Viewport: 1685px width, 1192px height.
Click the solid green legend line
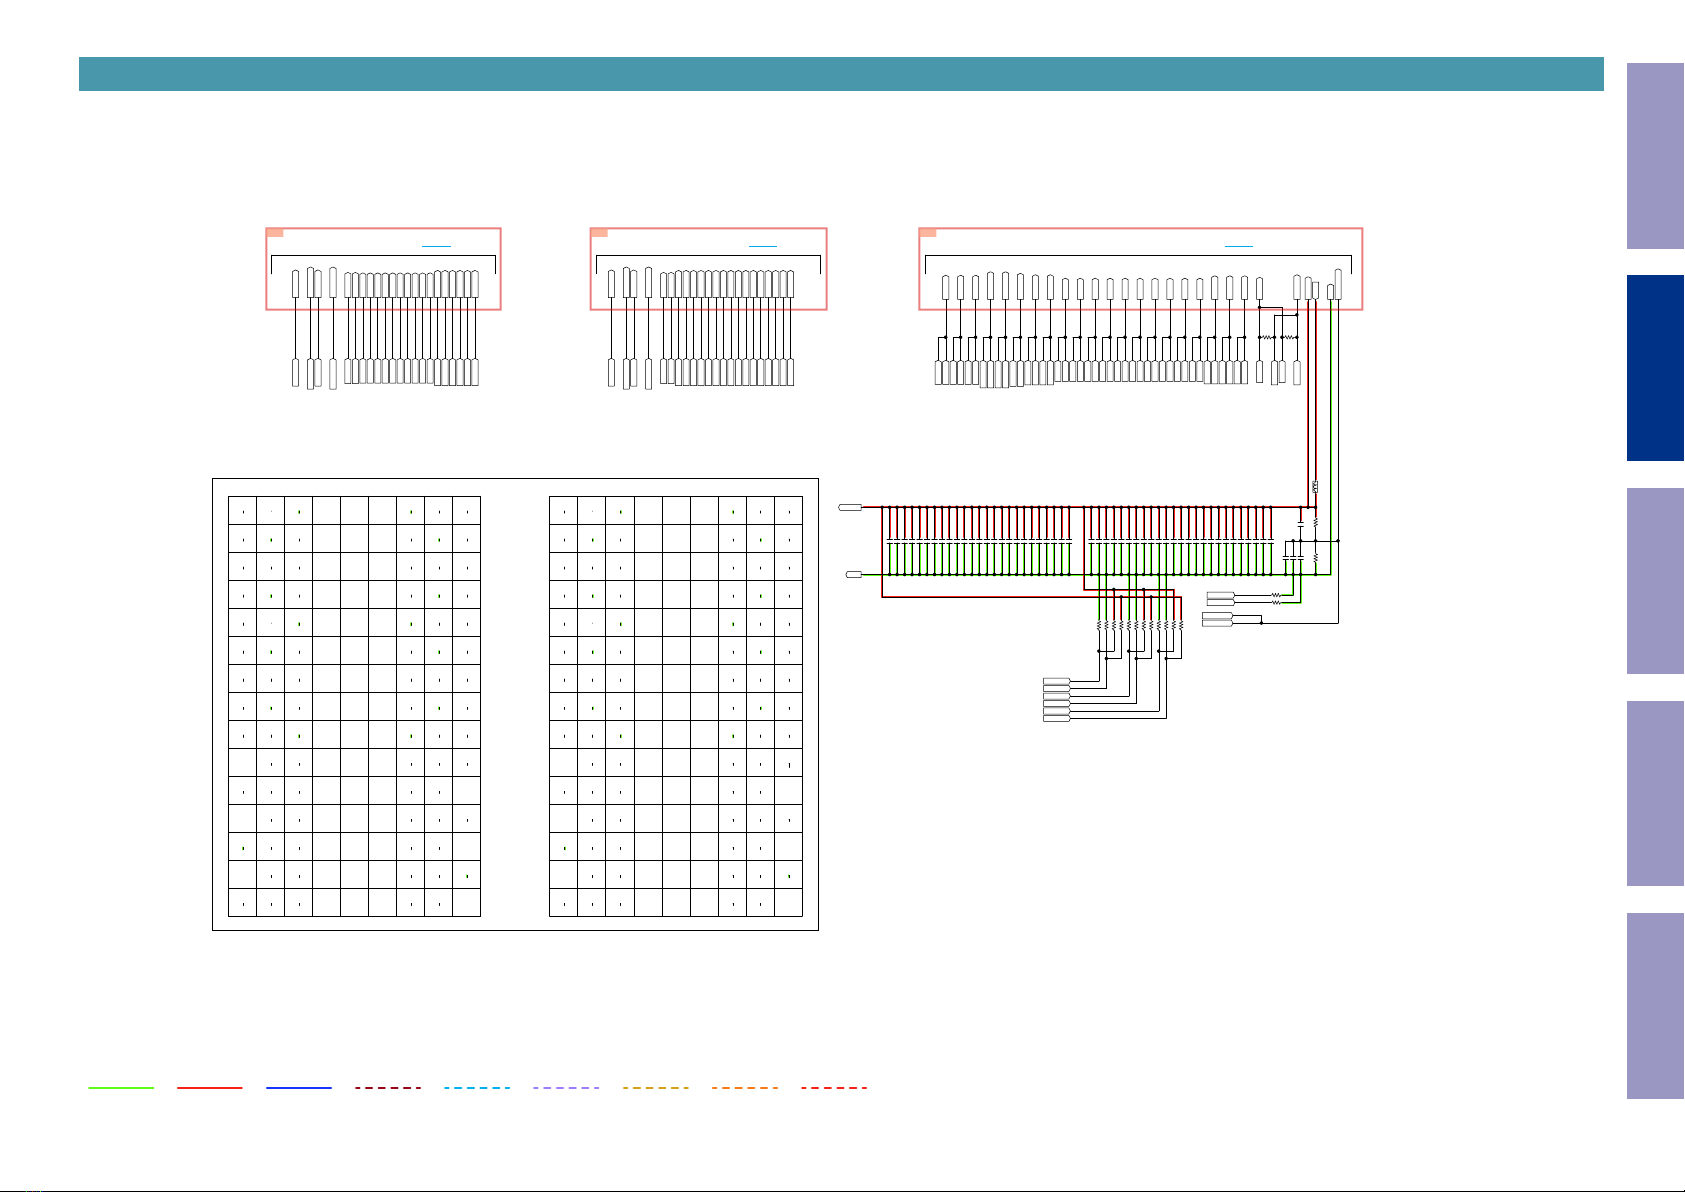(121, 1087)
